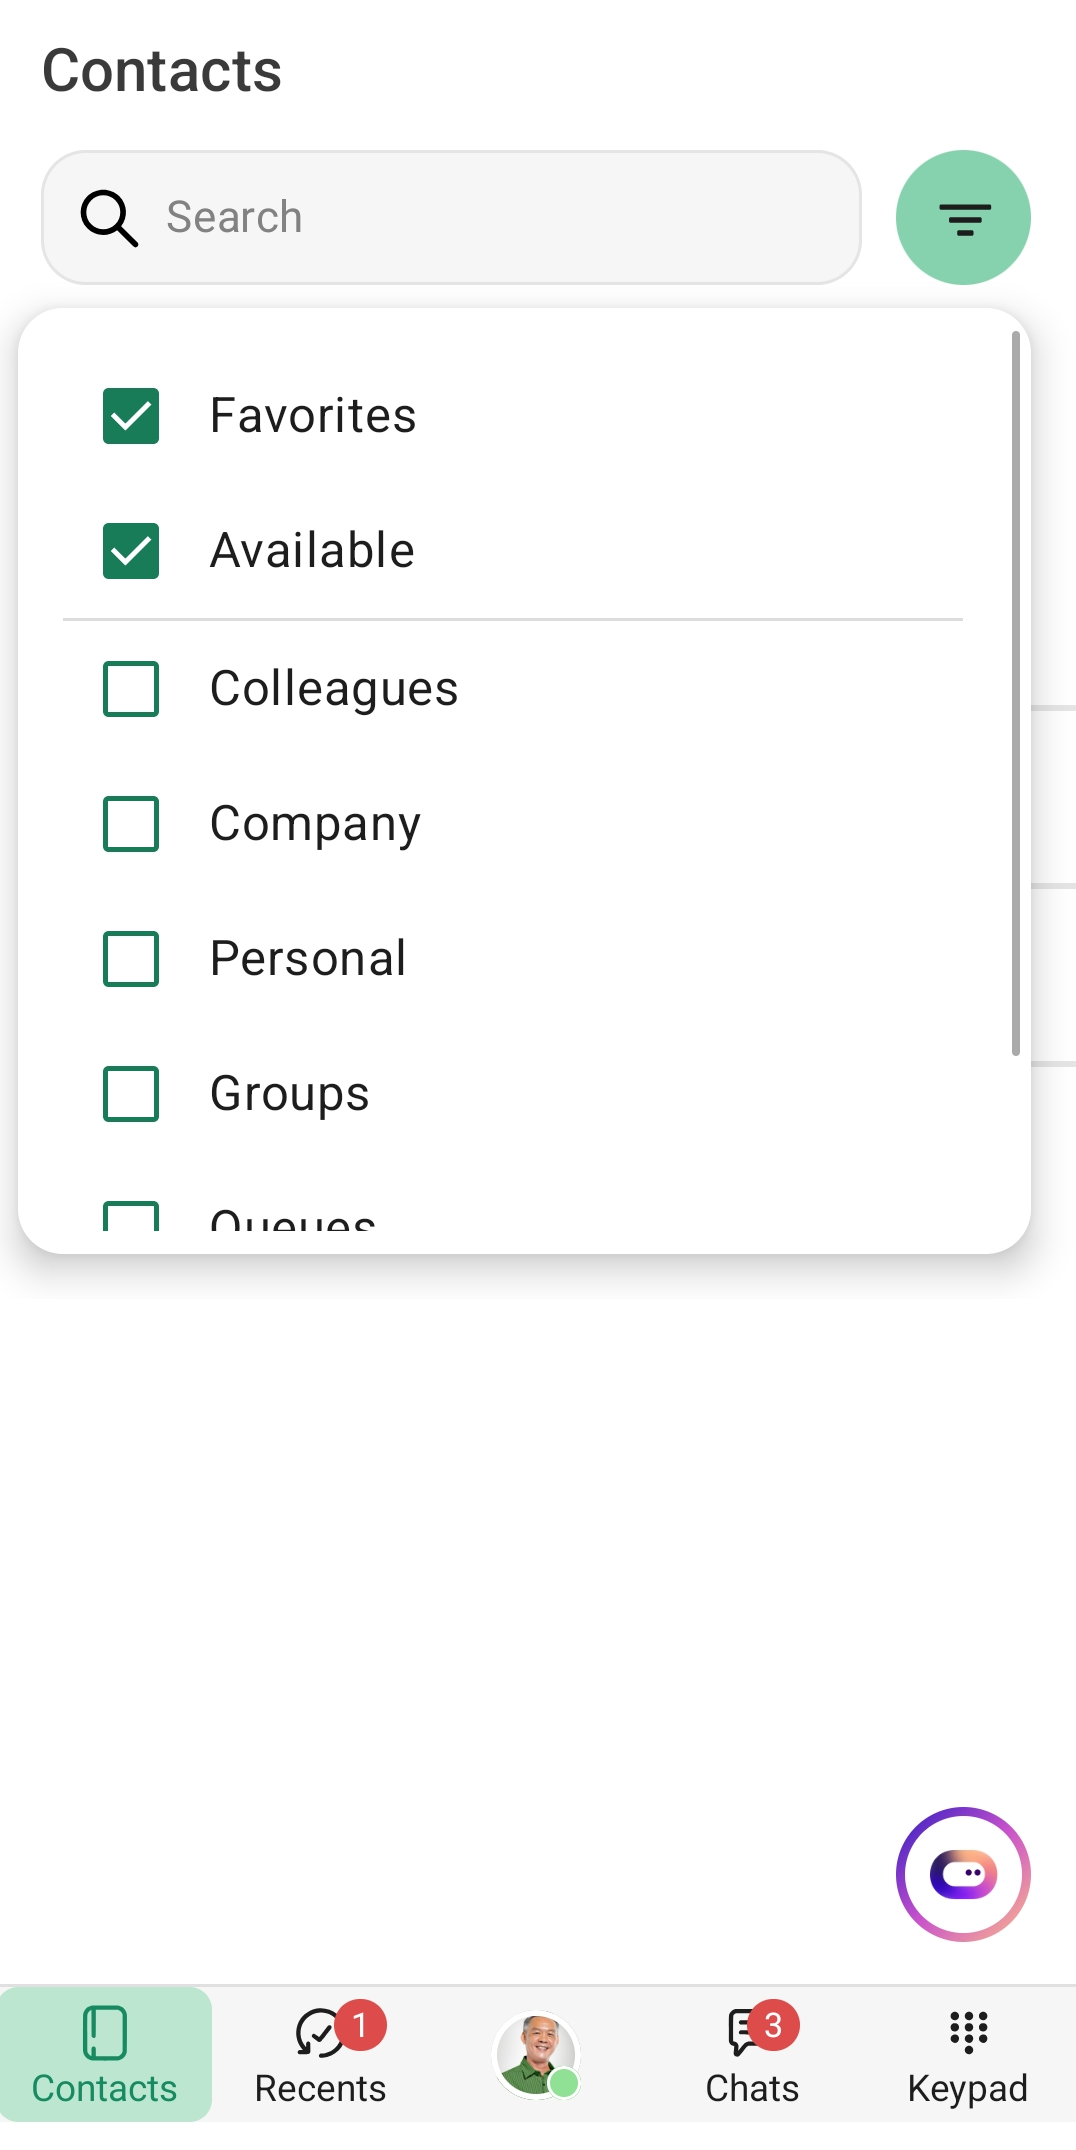Check the Company filter box

131,824
